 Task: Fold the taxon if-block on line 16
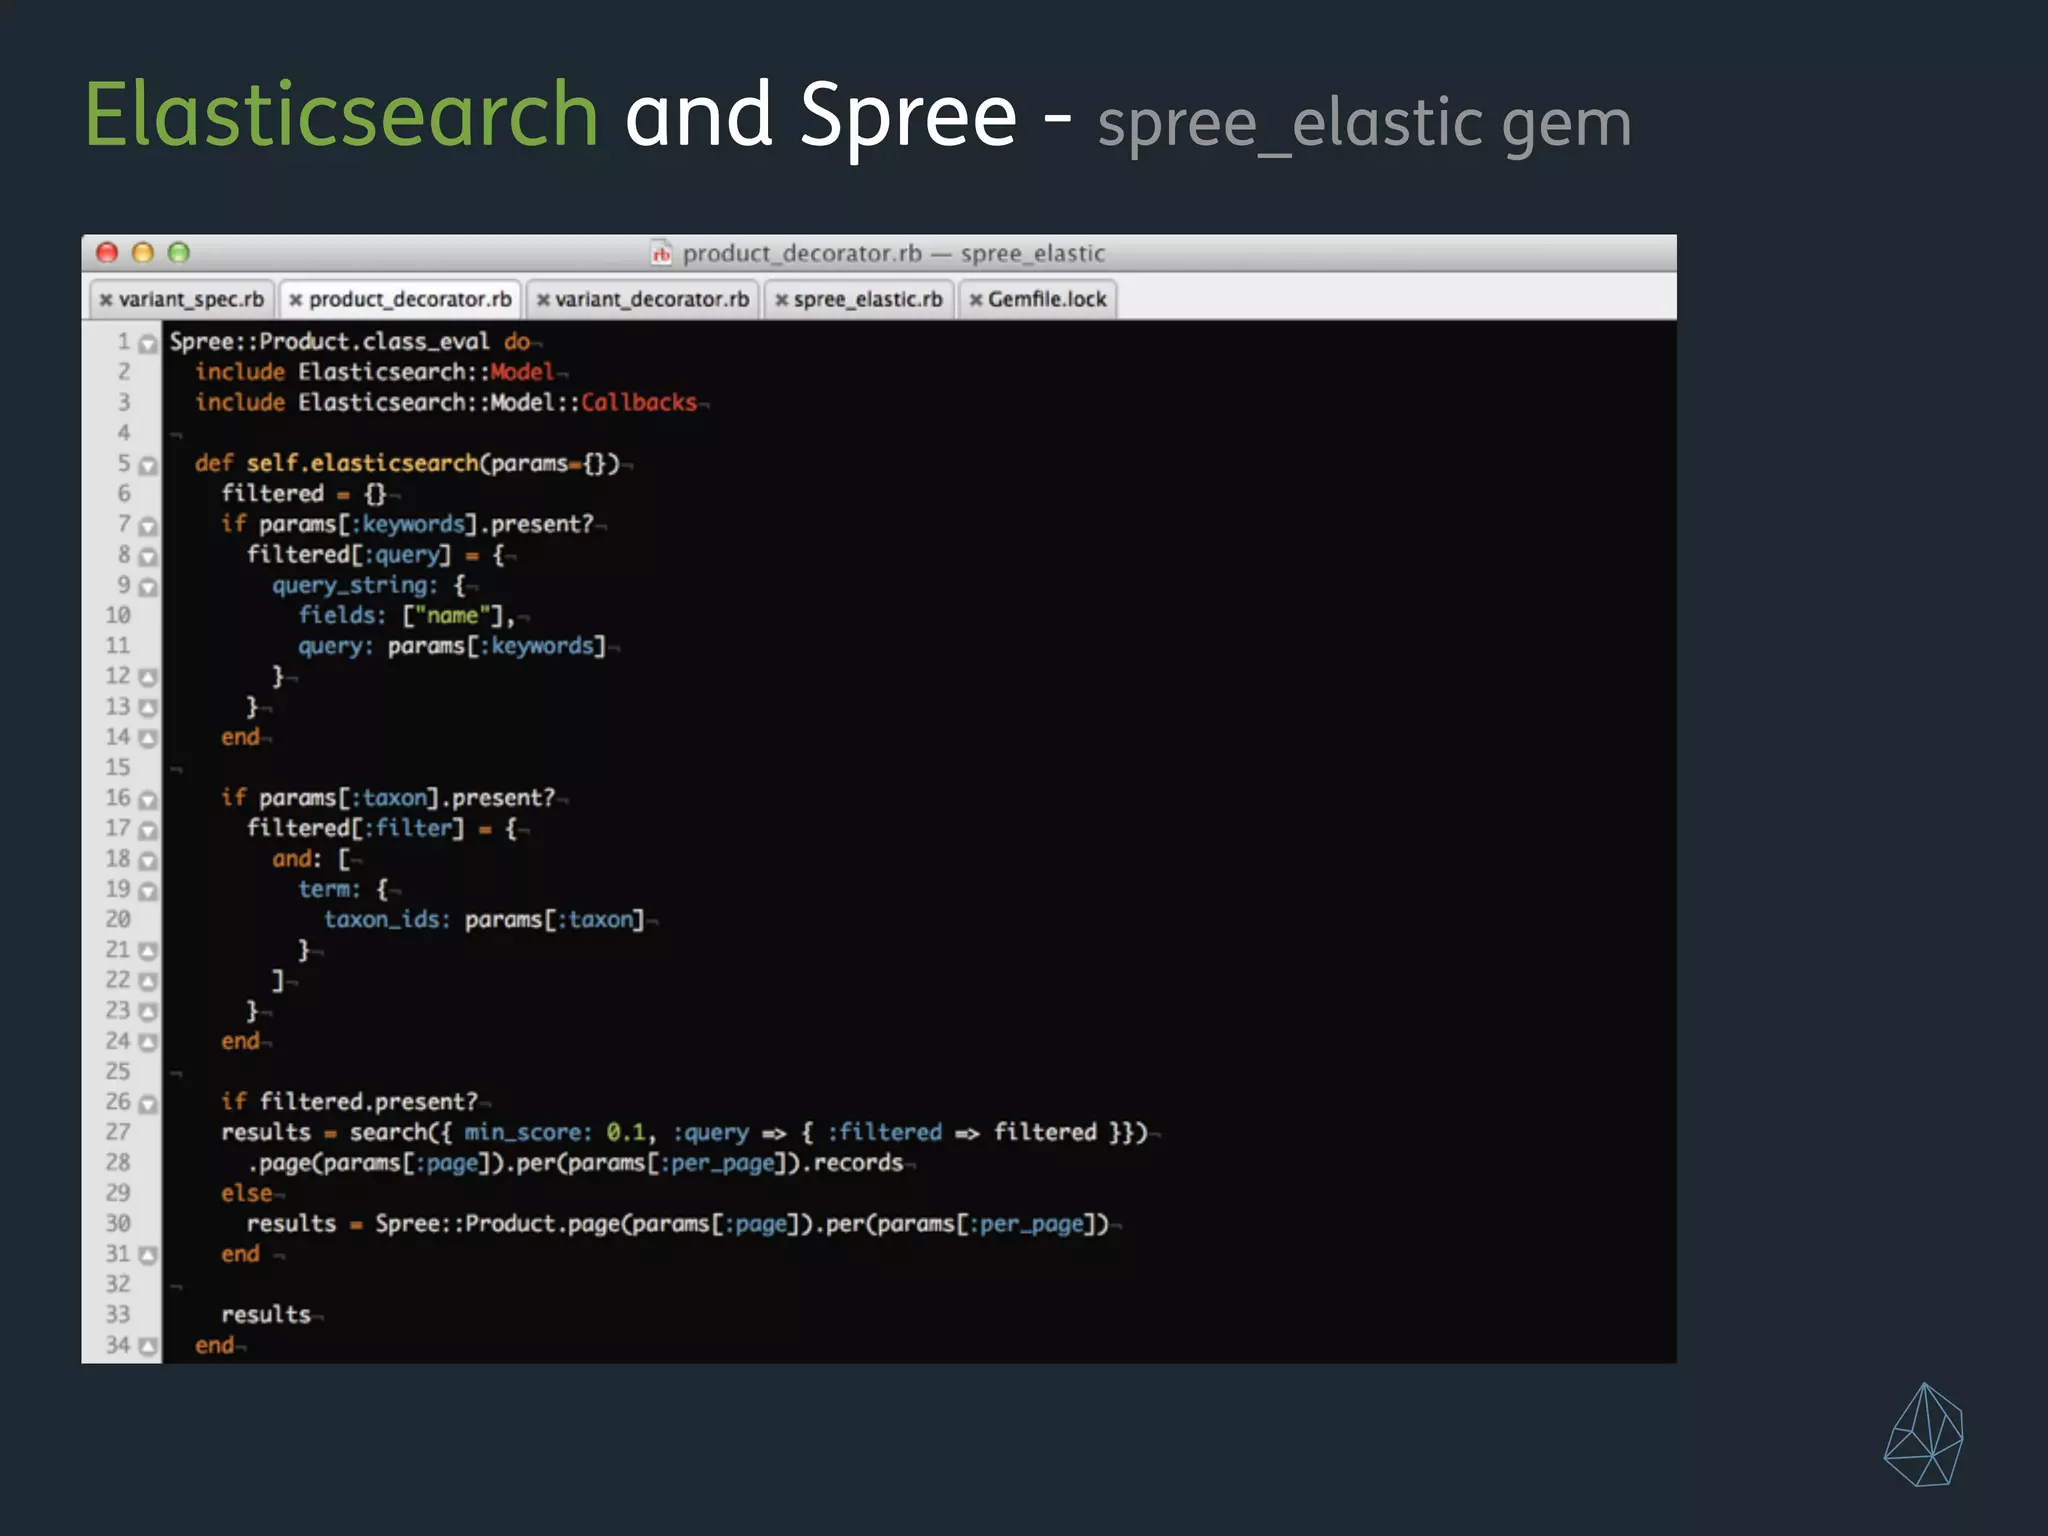pyautogui.click(x=148, y=800)
